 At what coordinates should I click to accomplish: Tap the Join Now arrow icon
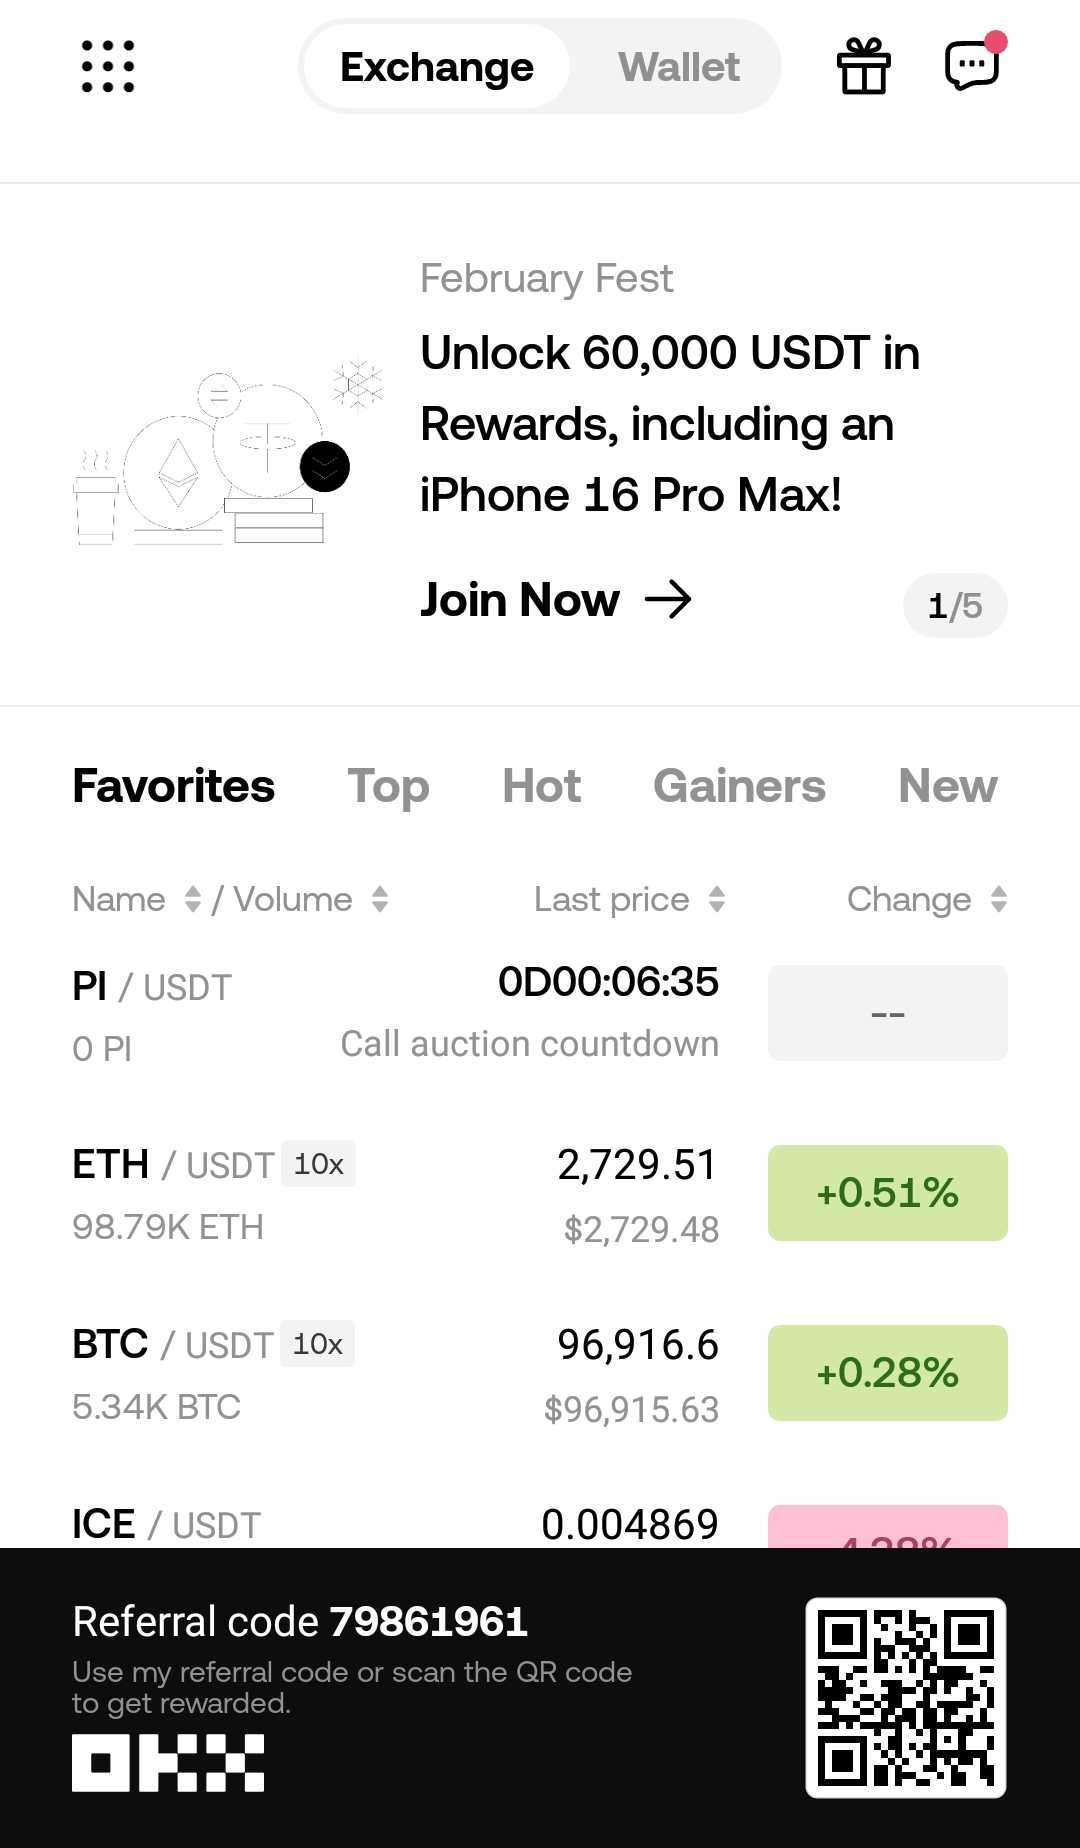tap(668, 600)
